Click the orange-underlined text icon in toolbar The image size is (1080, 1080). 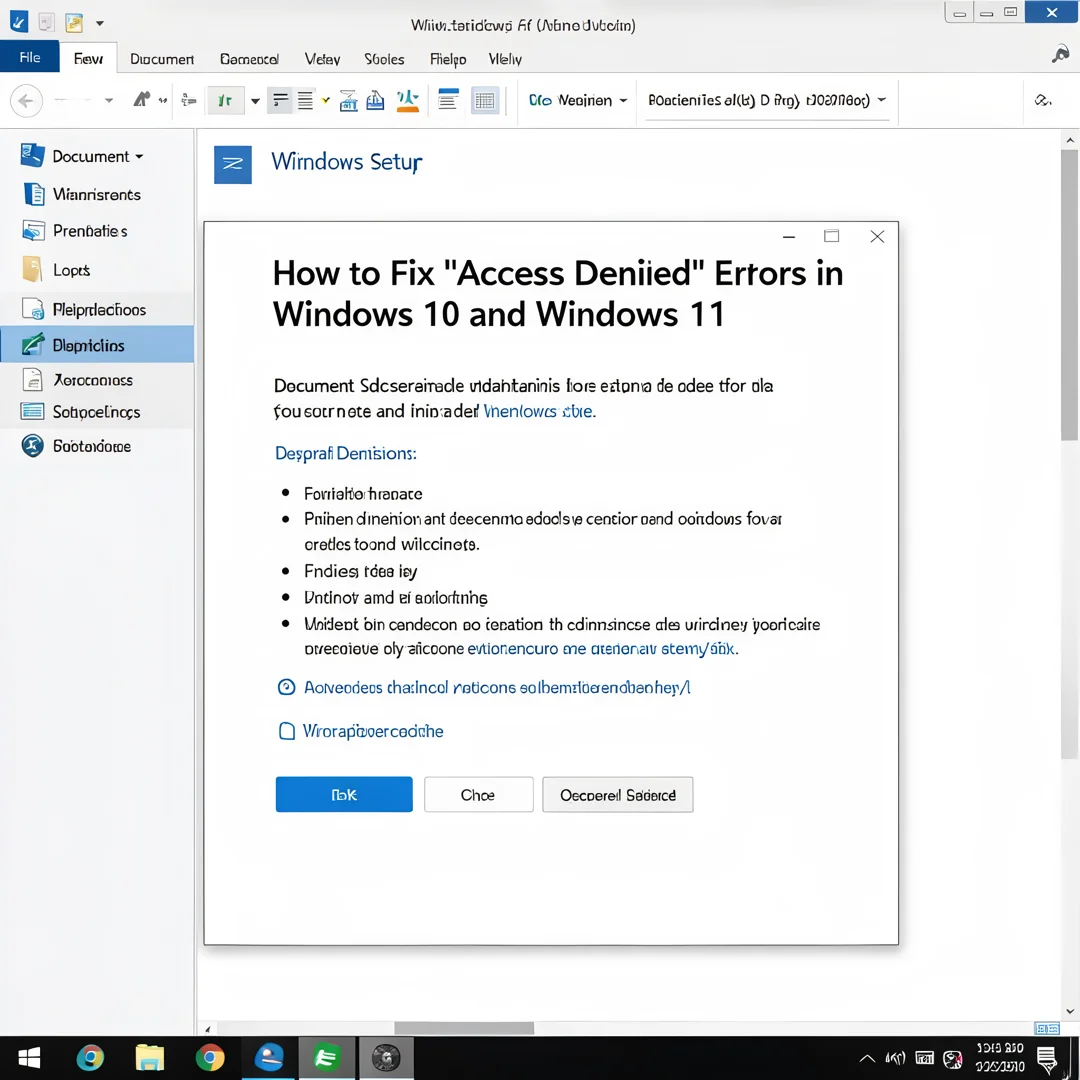[407, 101]
